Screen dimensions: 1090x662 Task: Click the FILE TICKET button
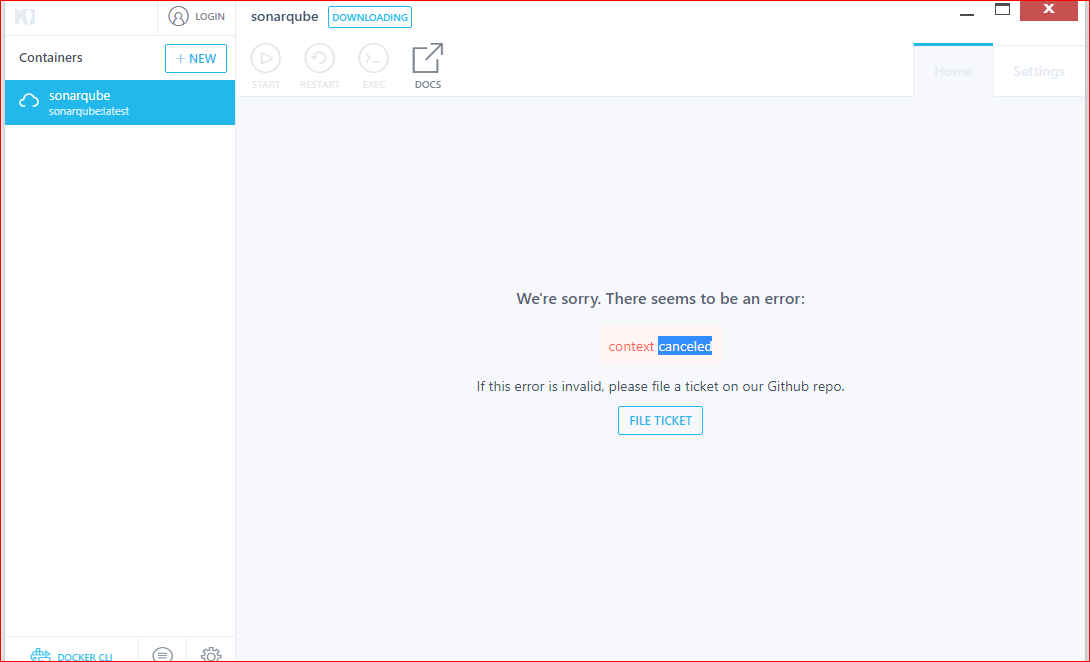(660, 420)
